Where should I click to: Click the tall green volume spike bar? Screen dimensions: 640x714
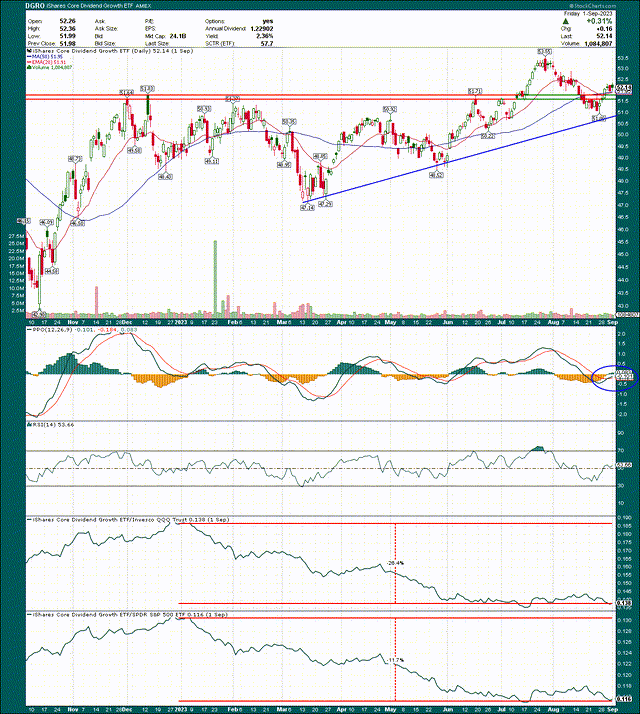[x=214, y=283]
